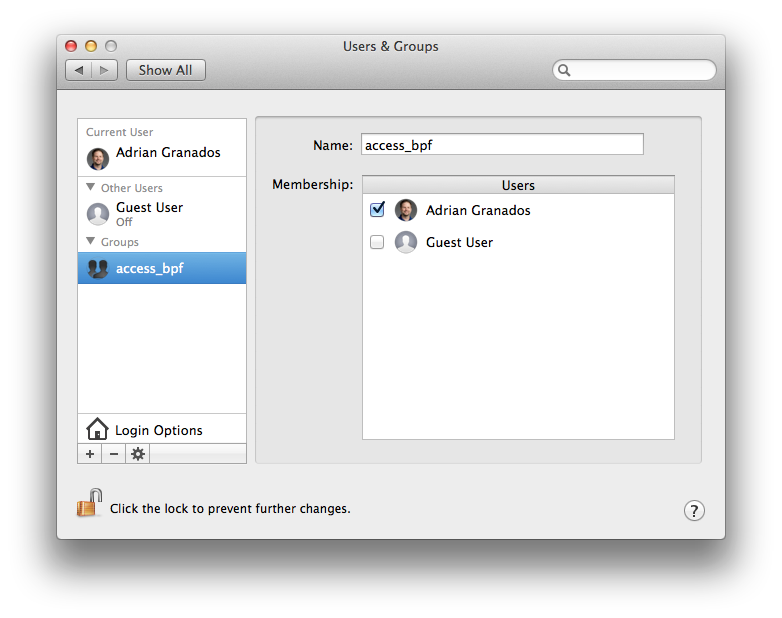Click the Show All button
Image resolution: width=782 pixels, height=618 pixels.
coord(166,70)
